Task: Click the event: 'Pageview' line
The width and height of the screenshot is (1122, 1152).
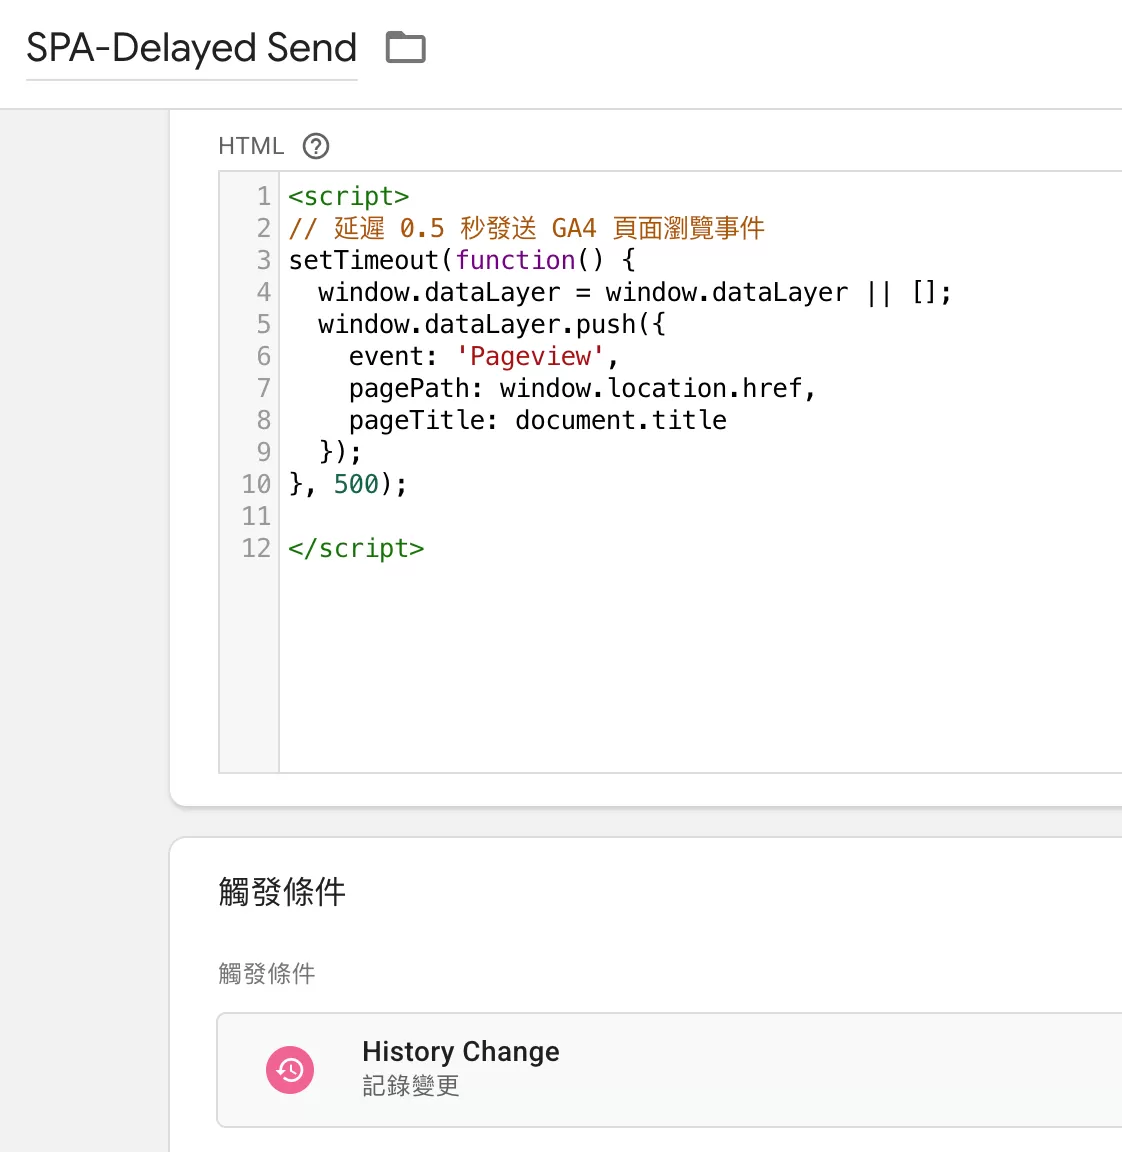Action: (483, 356)
